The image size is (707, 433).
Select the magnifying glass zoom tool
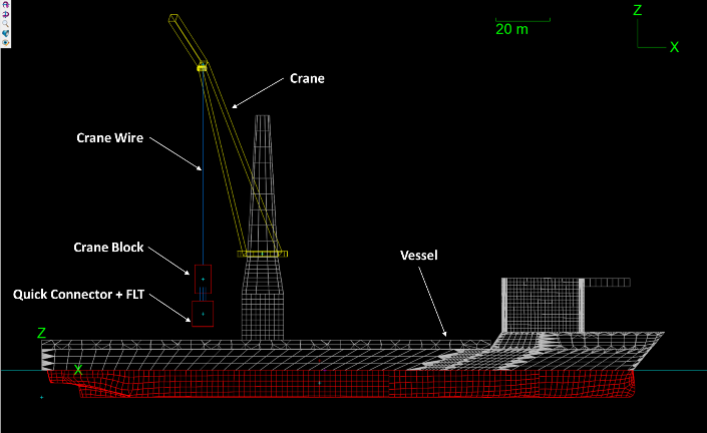pyautogui.click(x=5, y=23)
